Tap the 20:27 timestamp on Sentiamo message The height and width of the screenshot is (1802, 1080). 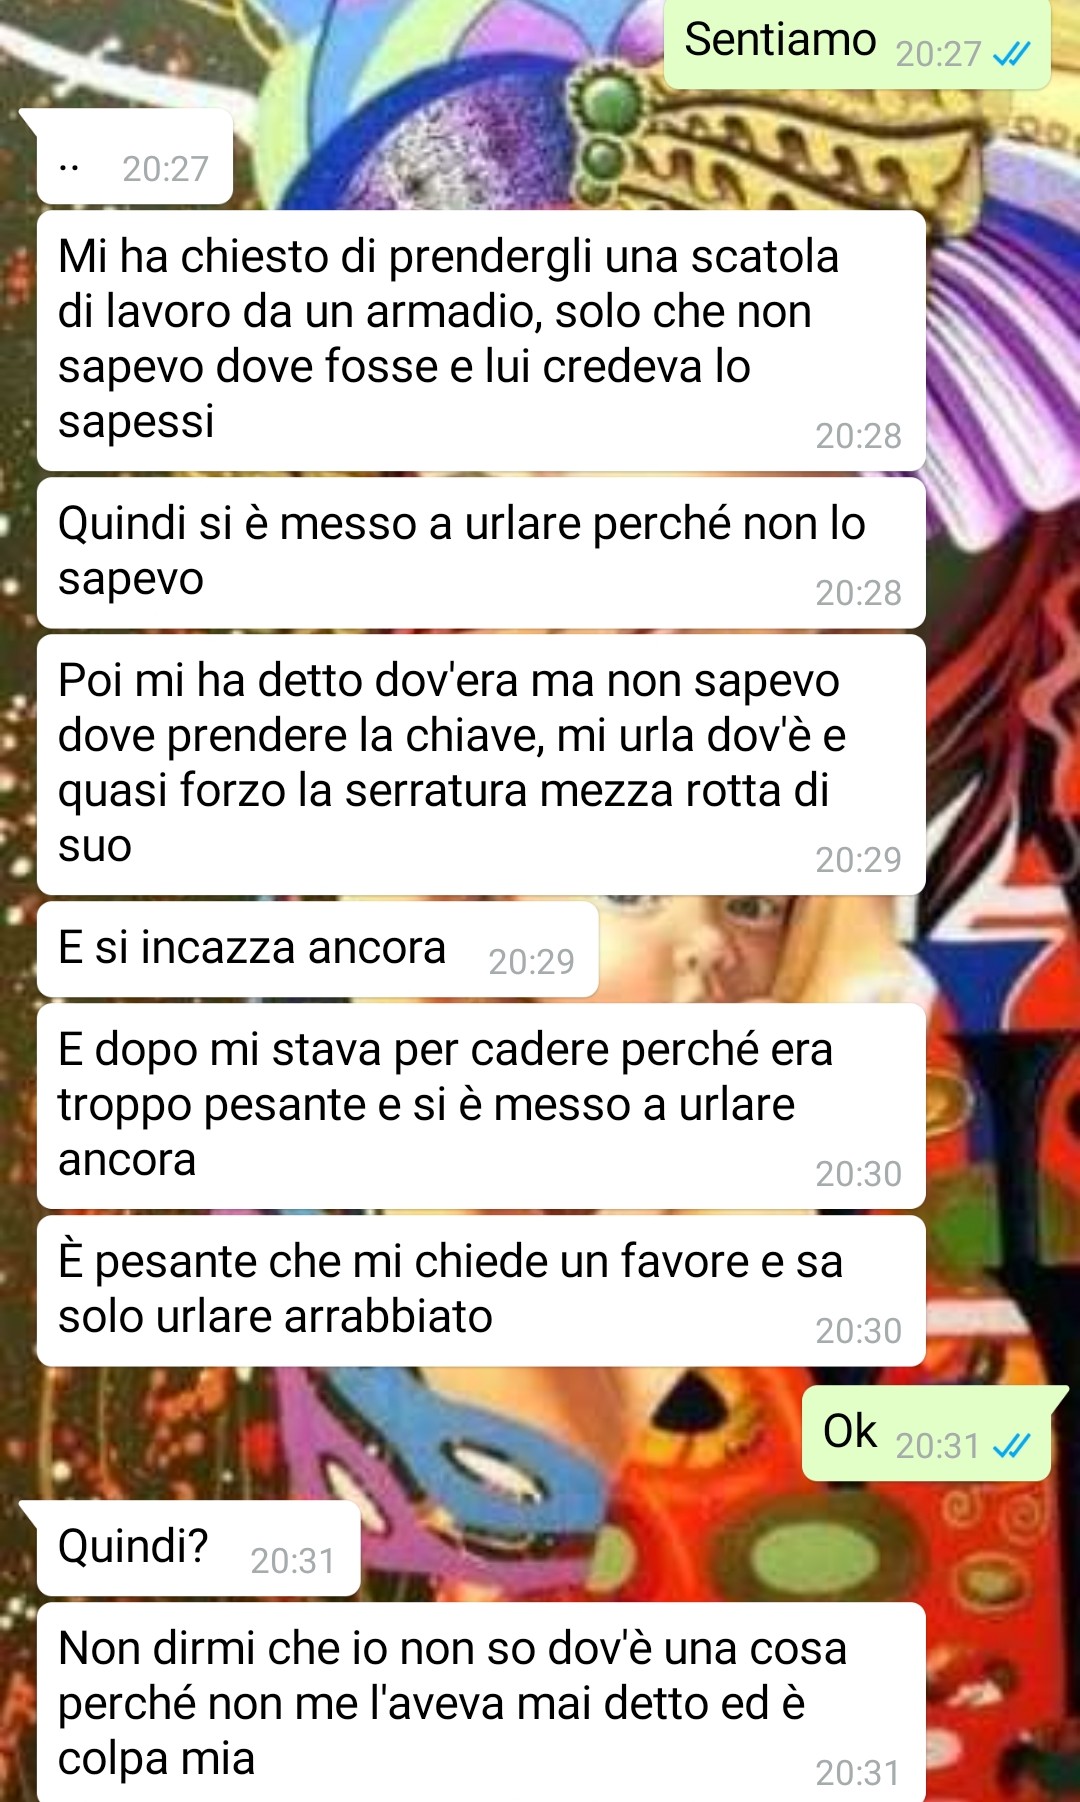click(x=938, y=54)
